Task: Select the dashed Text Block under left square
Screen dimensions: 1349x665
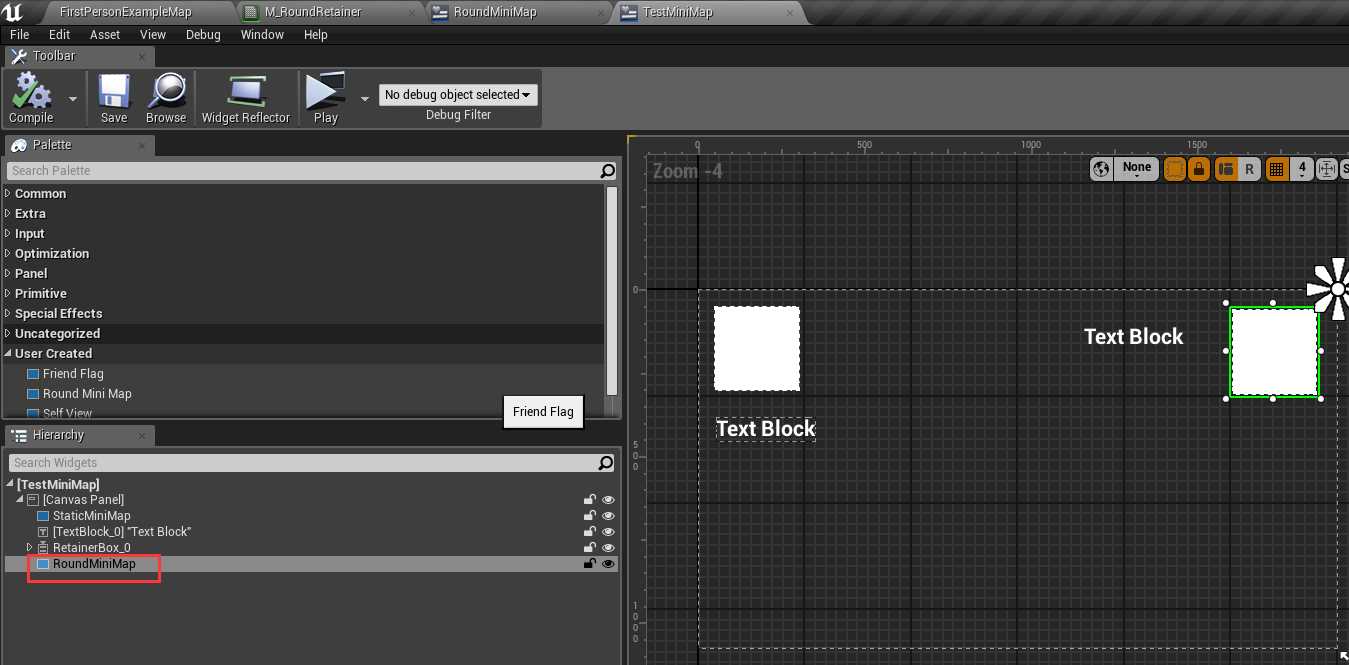Action: point(765,429)
